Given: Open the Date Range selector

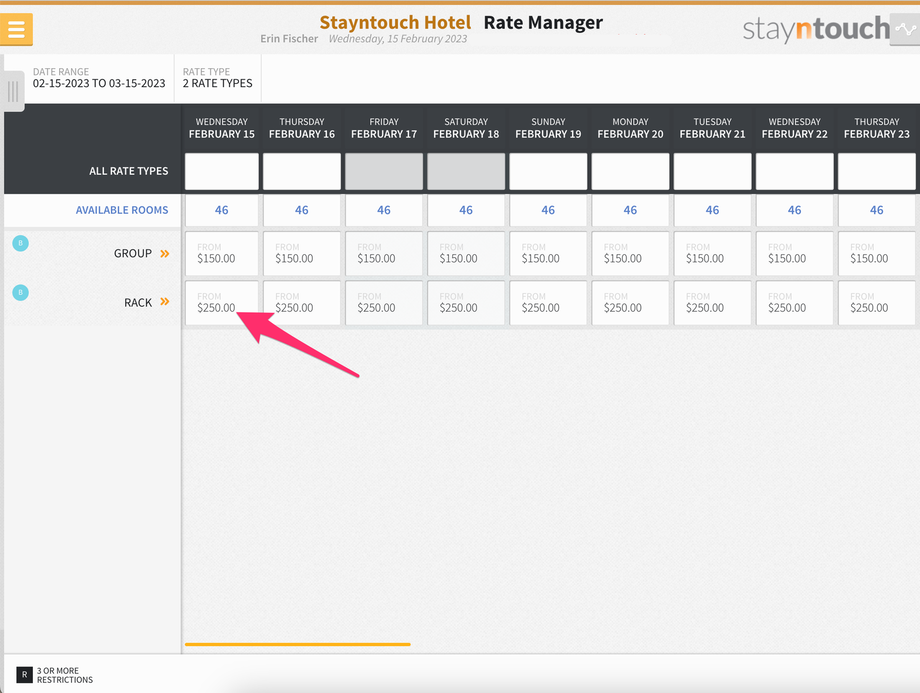Looking at the screenshot, I should point(99,78).
